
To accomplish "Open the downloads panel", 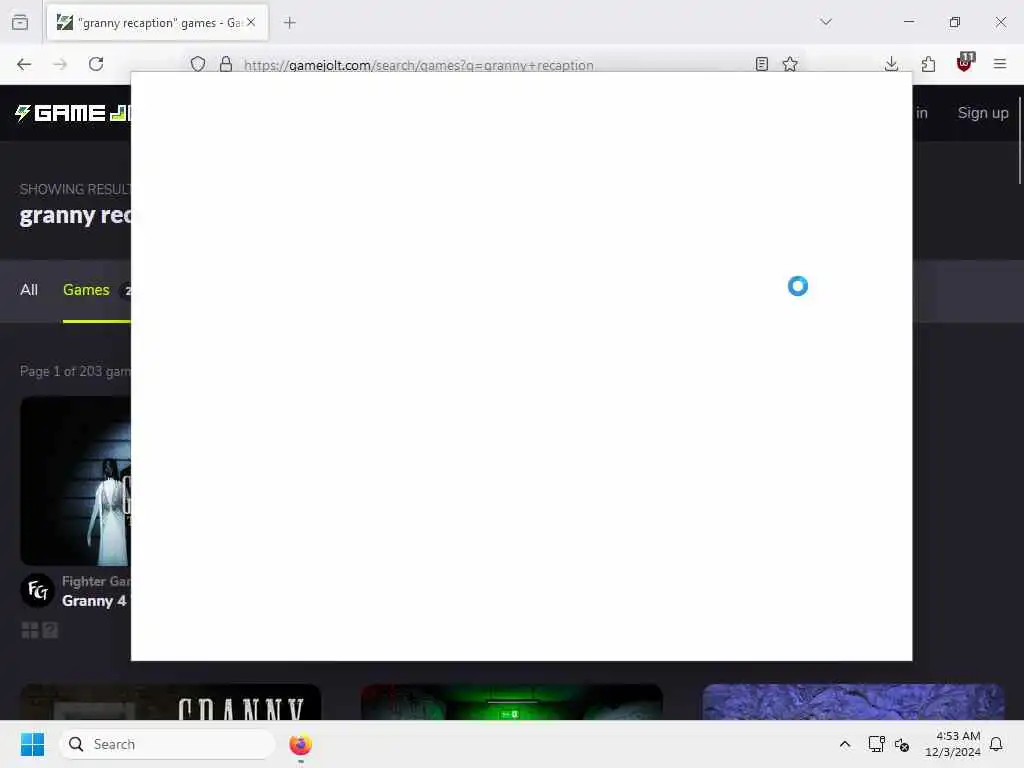I will click(x=891, y=64).
